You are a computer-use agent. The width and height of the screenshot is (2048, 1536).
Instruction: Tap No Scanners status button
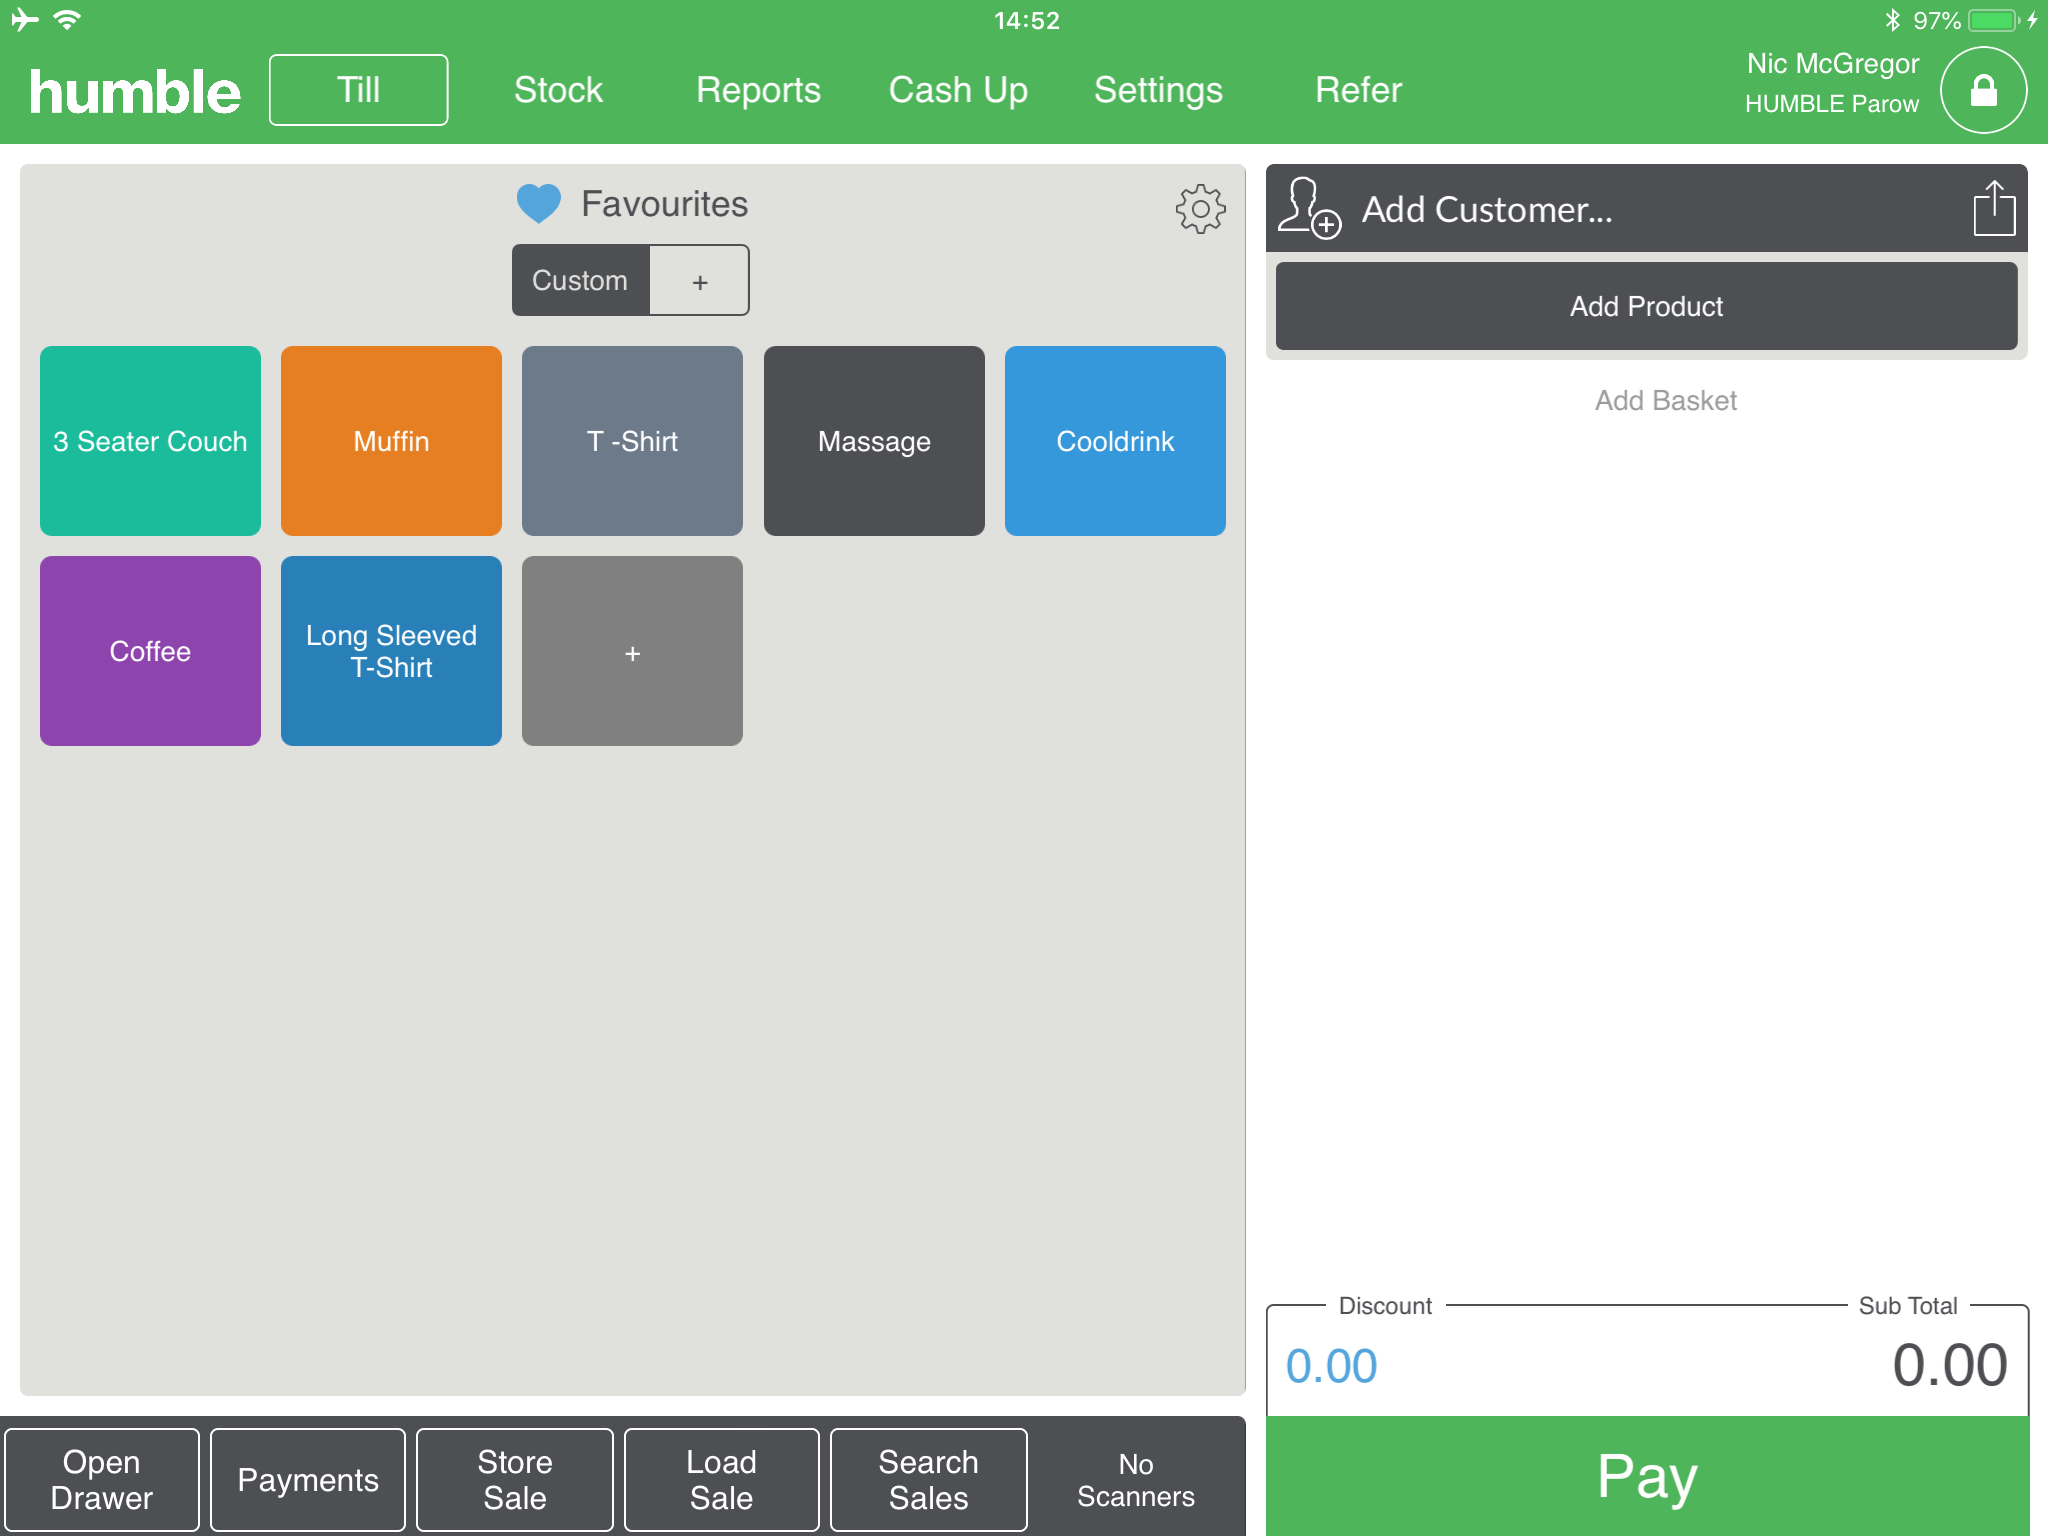tap(1136, 1480)
